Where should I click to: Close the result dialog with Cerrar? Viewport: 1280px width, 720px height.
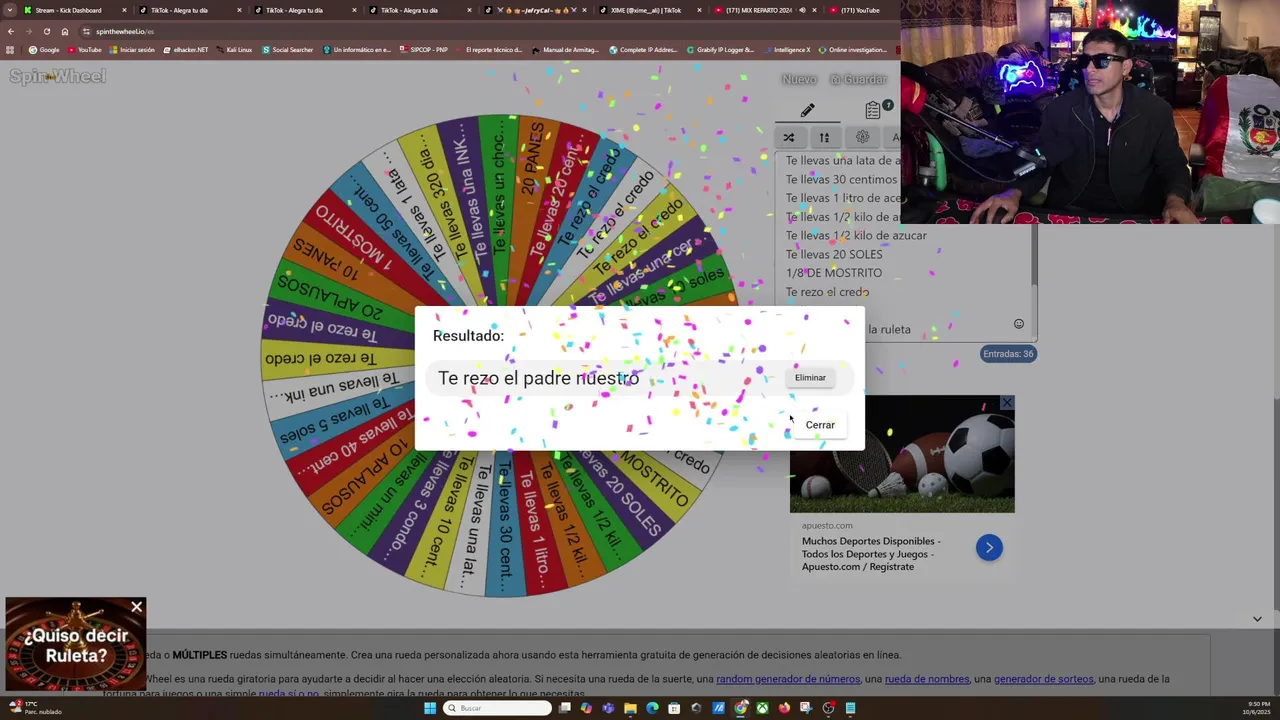(x=820, y=425)
